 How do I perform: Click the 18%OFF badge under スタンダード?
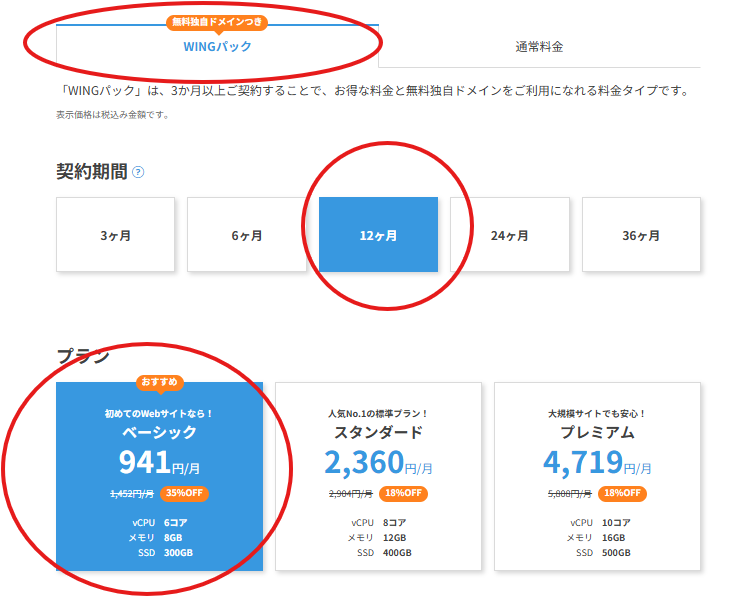403,493
